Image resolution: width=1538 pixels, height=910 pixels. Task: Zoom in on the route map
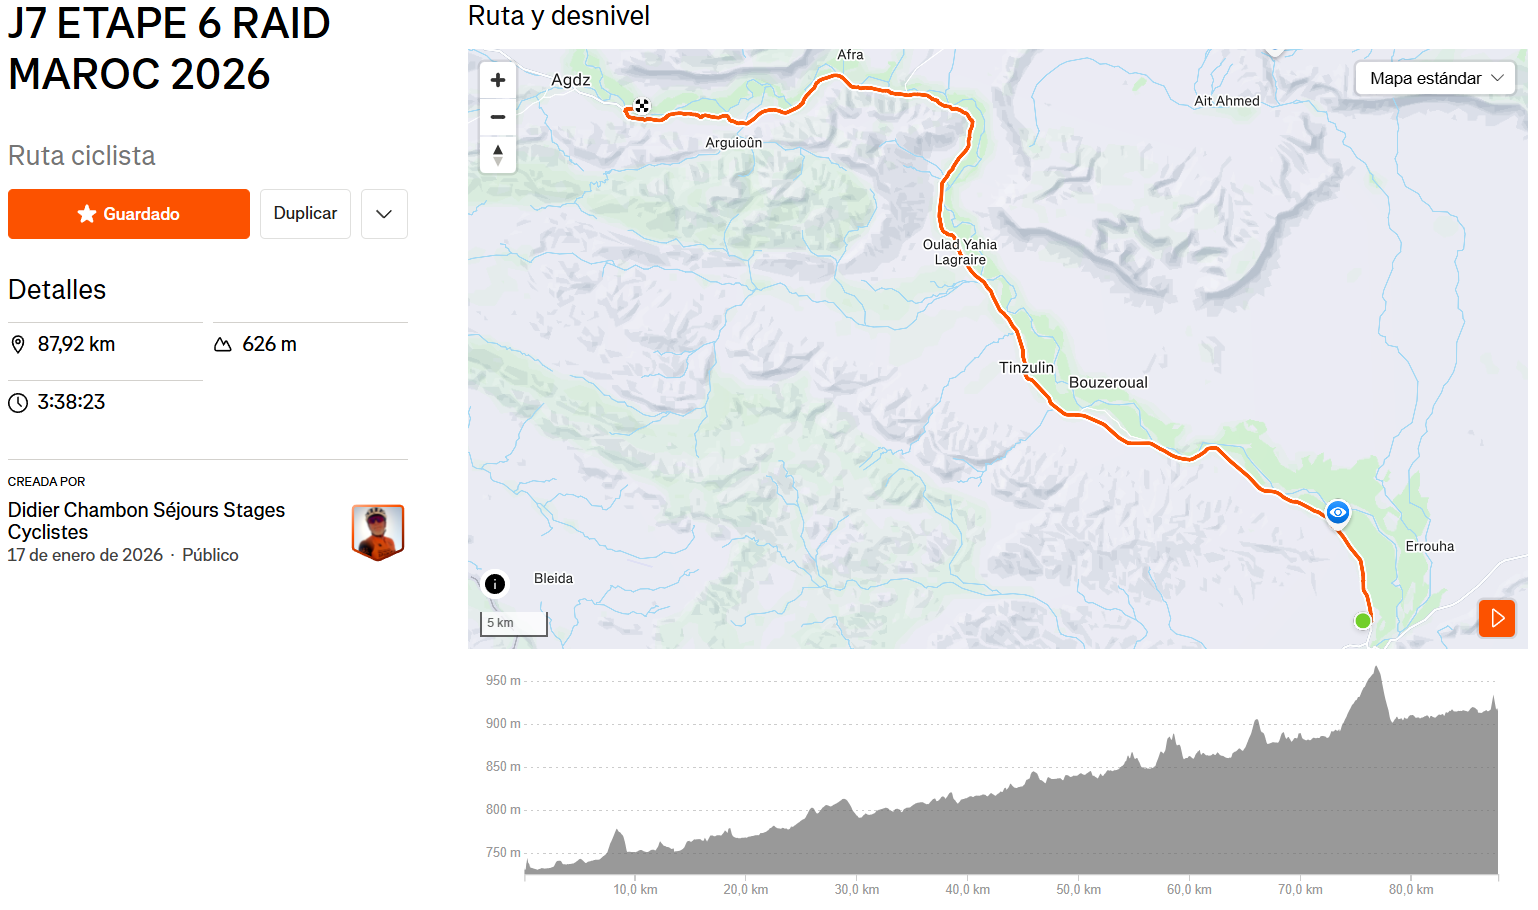coord(498,80)
